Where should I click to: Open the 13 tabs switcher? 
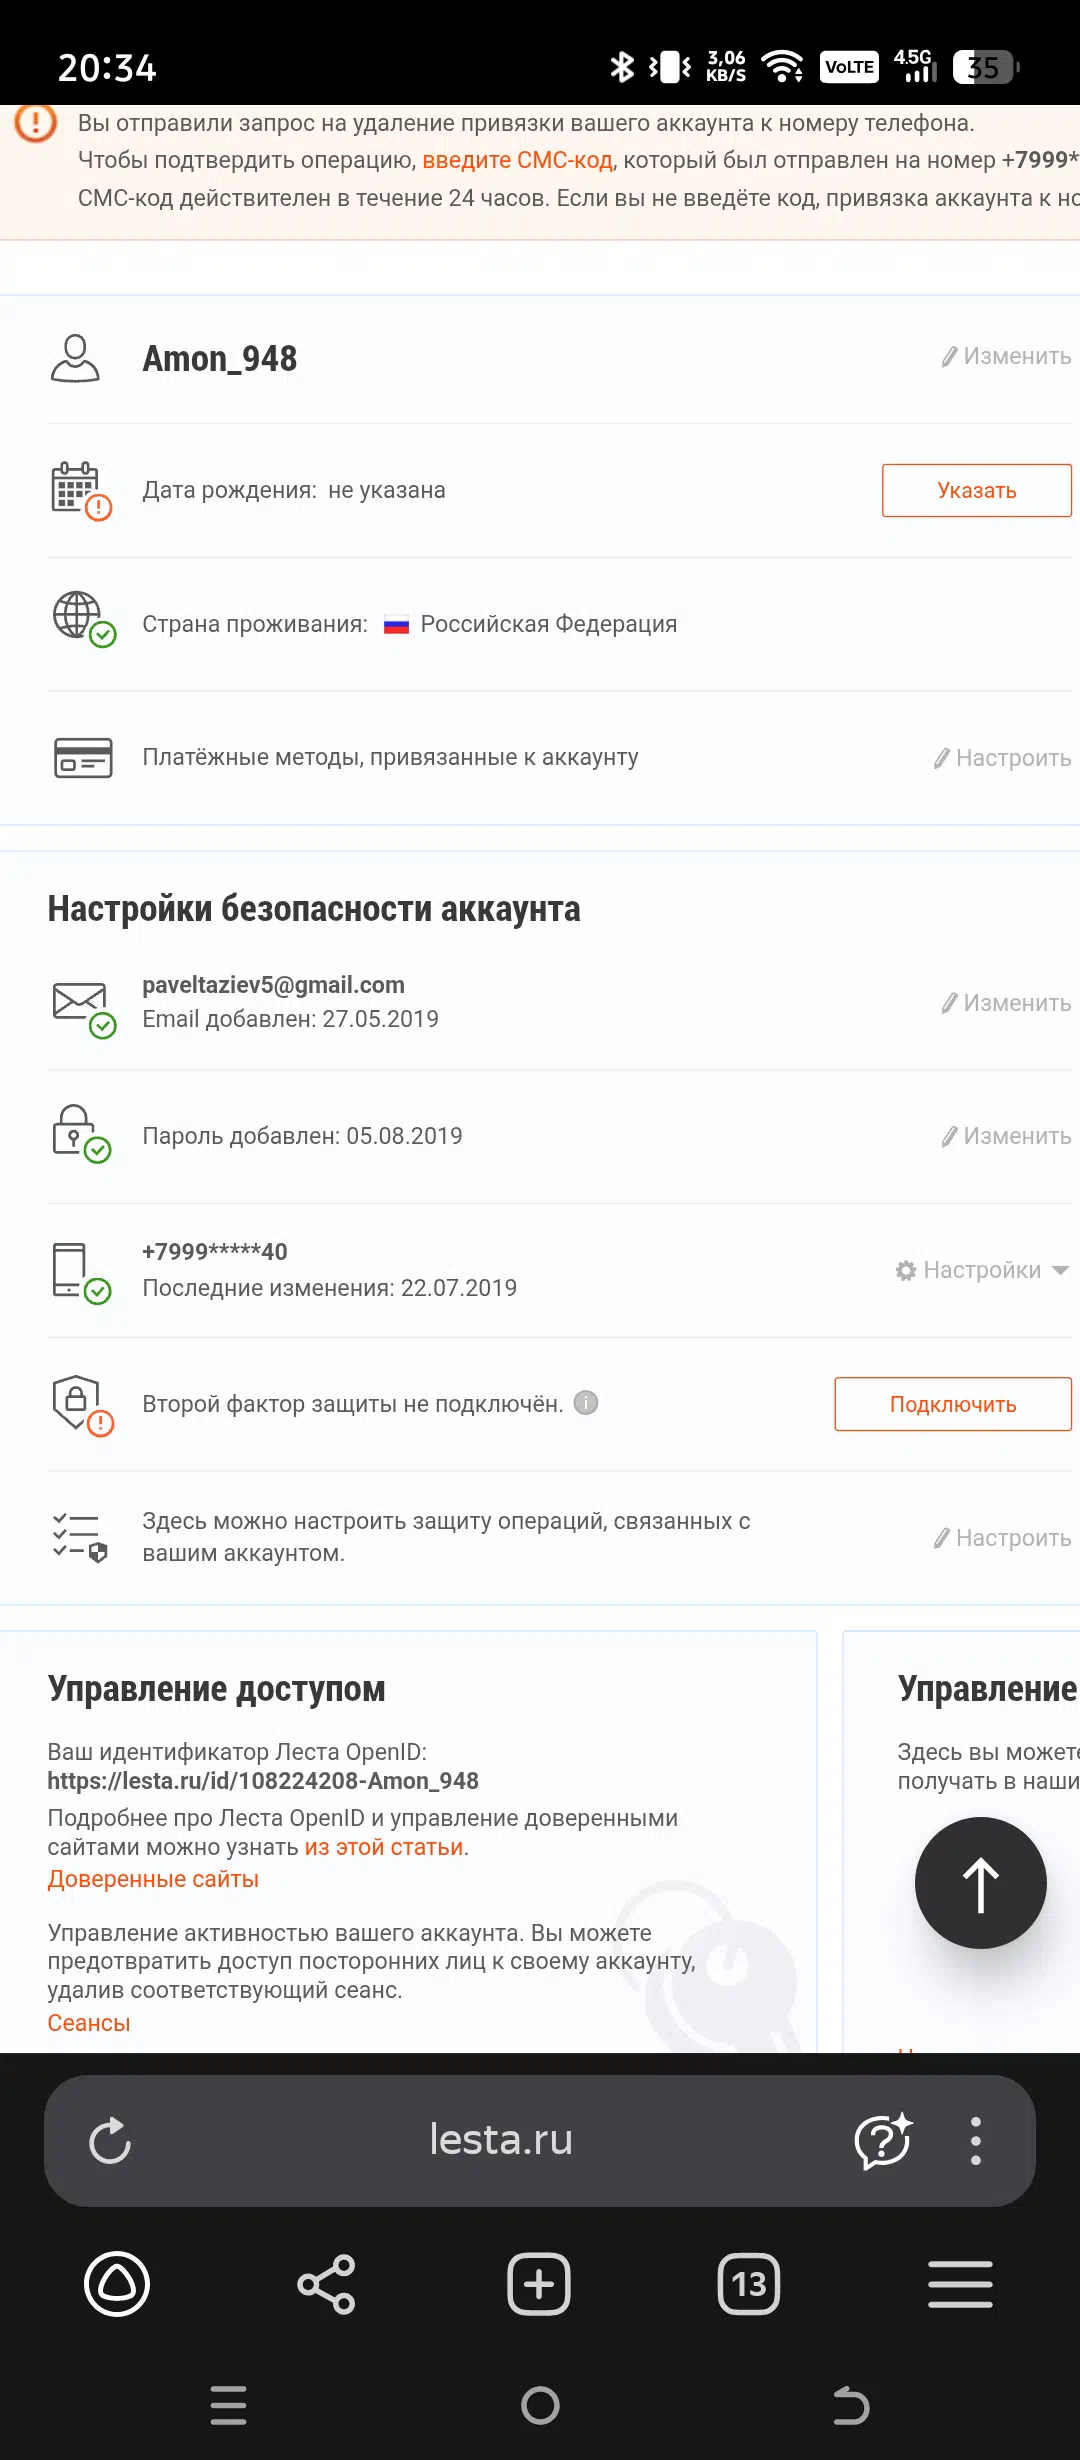pyautogui.click(x=749, y=2285)
